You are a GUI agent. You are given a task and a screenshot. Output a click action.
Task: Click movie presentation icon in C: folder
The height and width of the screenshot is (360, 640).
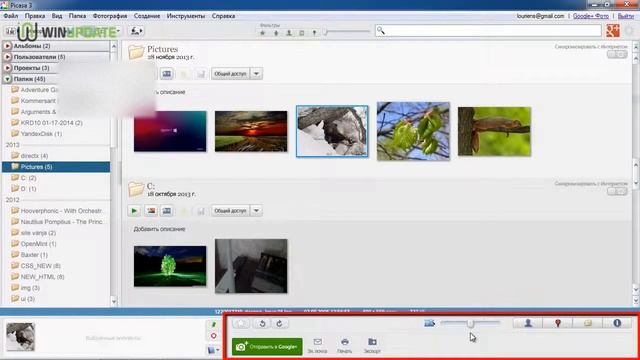point(167,211)
